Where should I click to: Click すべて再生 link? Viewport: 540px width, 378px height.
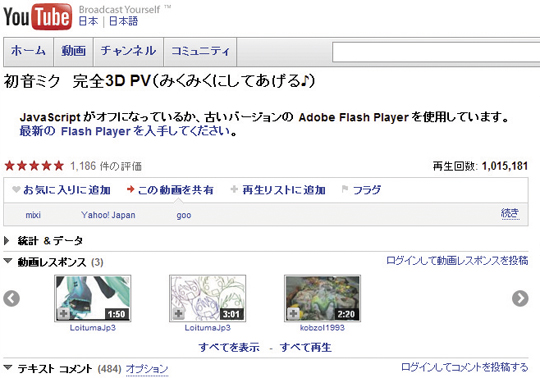(305, 347)
